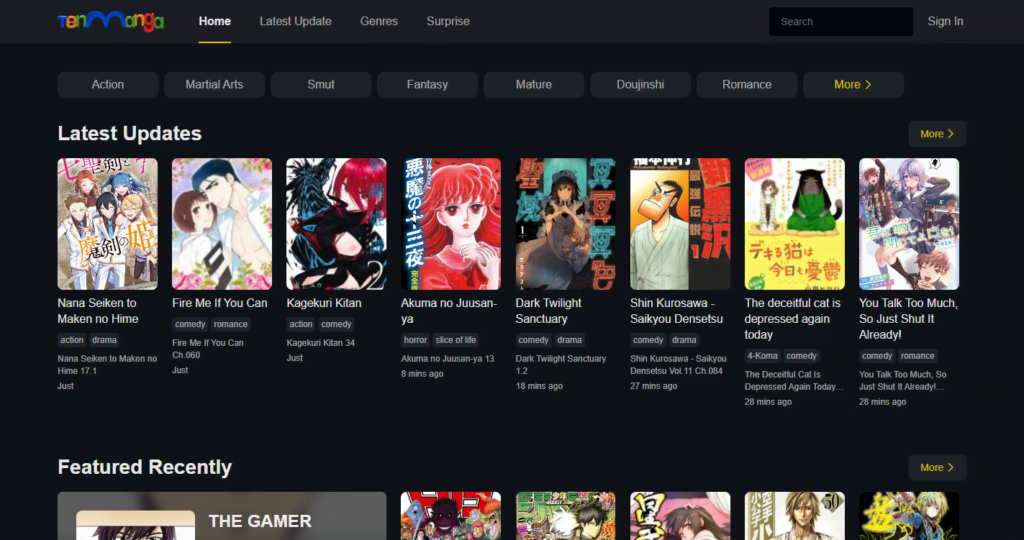Click Shin Kurosawa - Saikyou Densetsu title

[677, 311]
